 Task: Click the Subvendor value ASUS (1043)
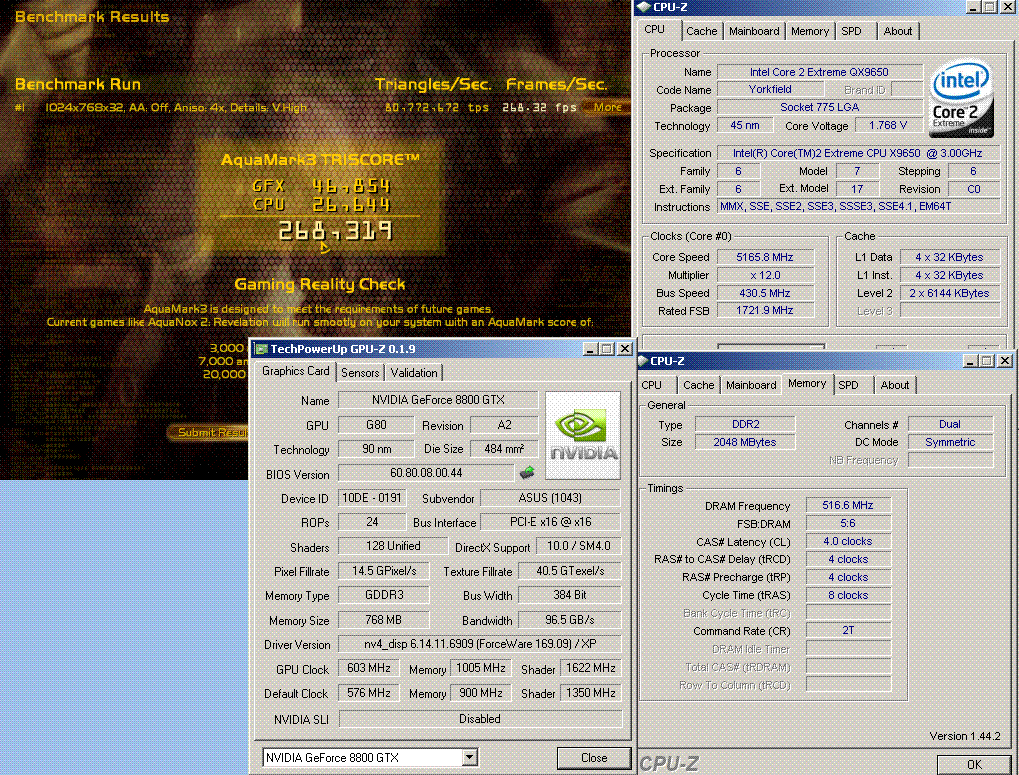[550, 498]
